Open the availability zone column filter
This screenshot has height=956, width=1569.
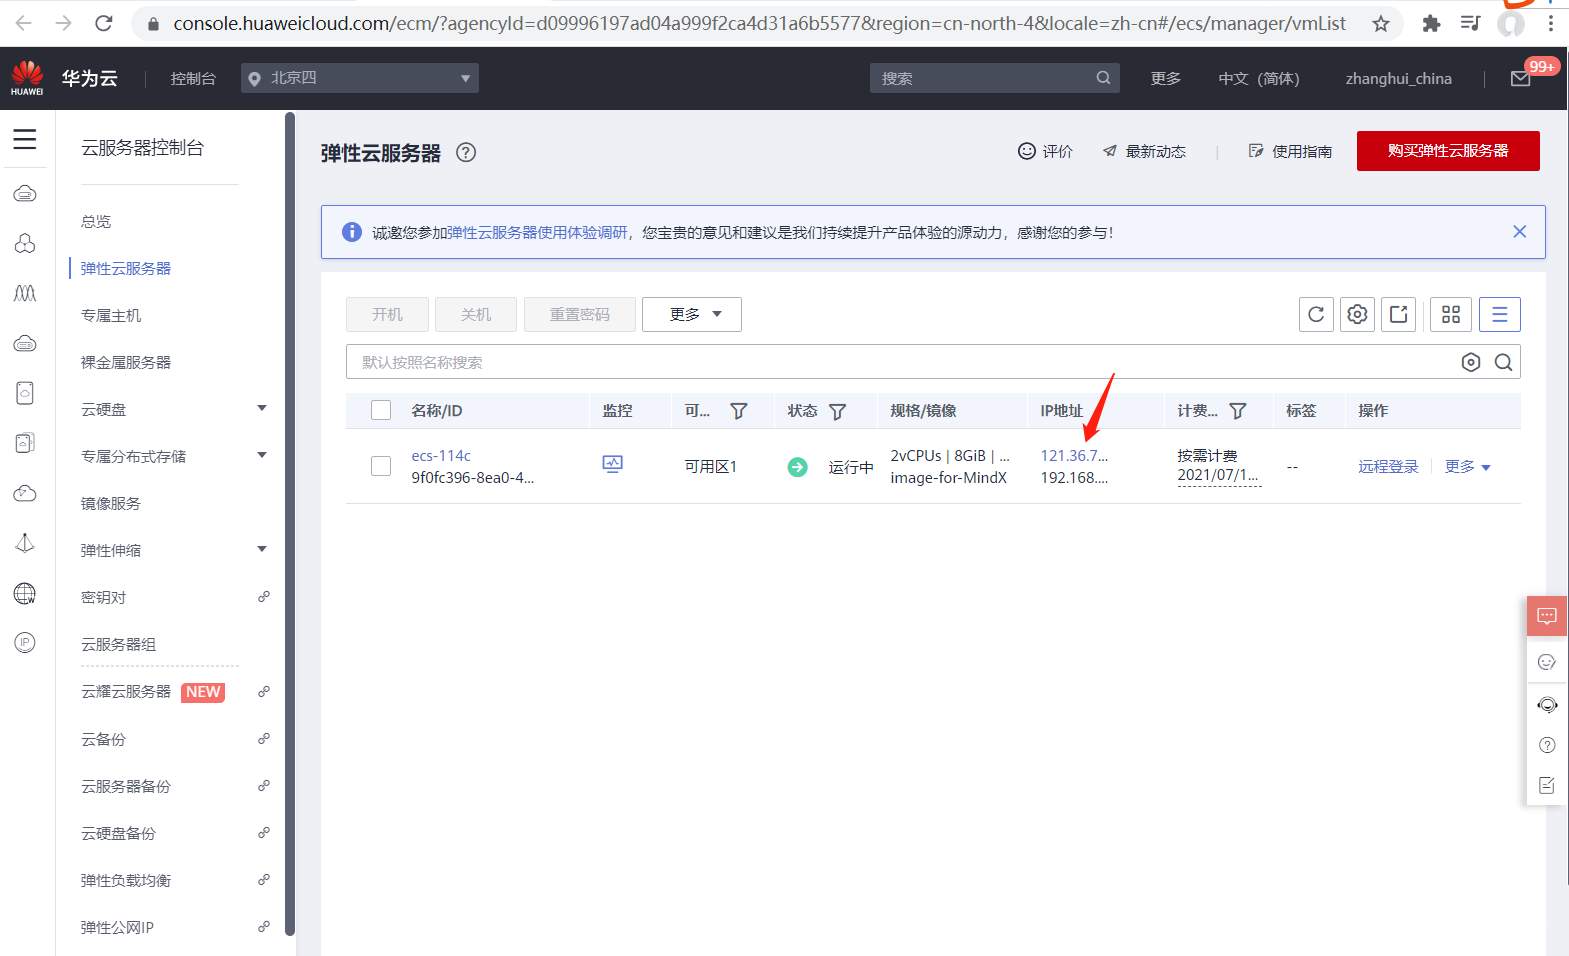(x=739, y=411)
